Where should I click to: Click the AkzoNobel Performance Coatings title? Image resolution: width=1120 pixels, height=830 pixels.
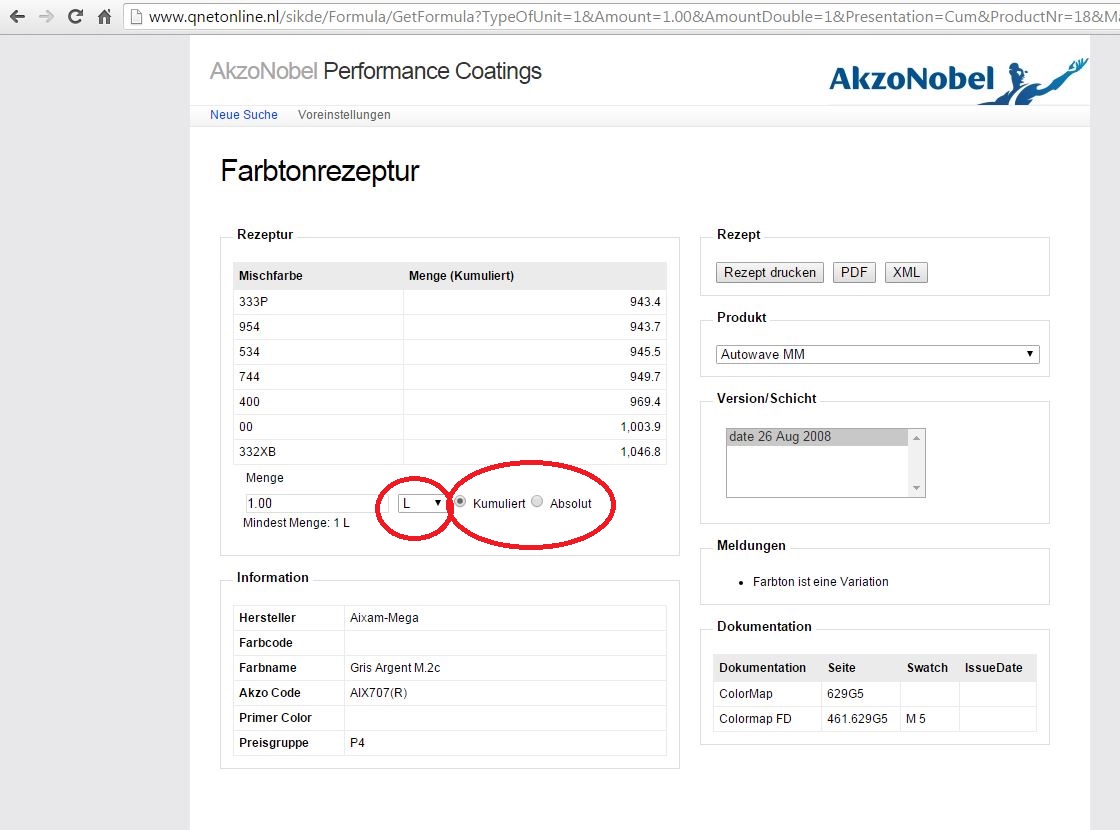(x=376, y=71)
